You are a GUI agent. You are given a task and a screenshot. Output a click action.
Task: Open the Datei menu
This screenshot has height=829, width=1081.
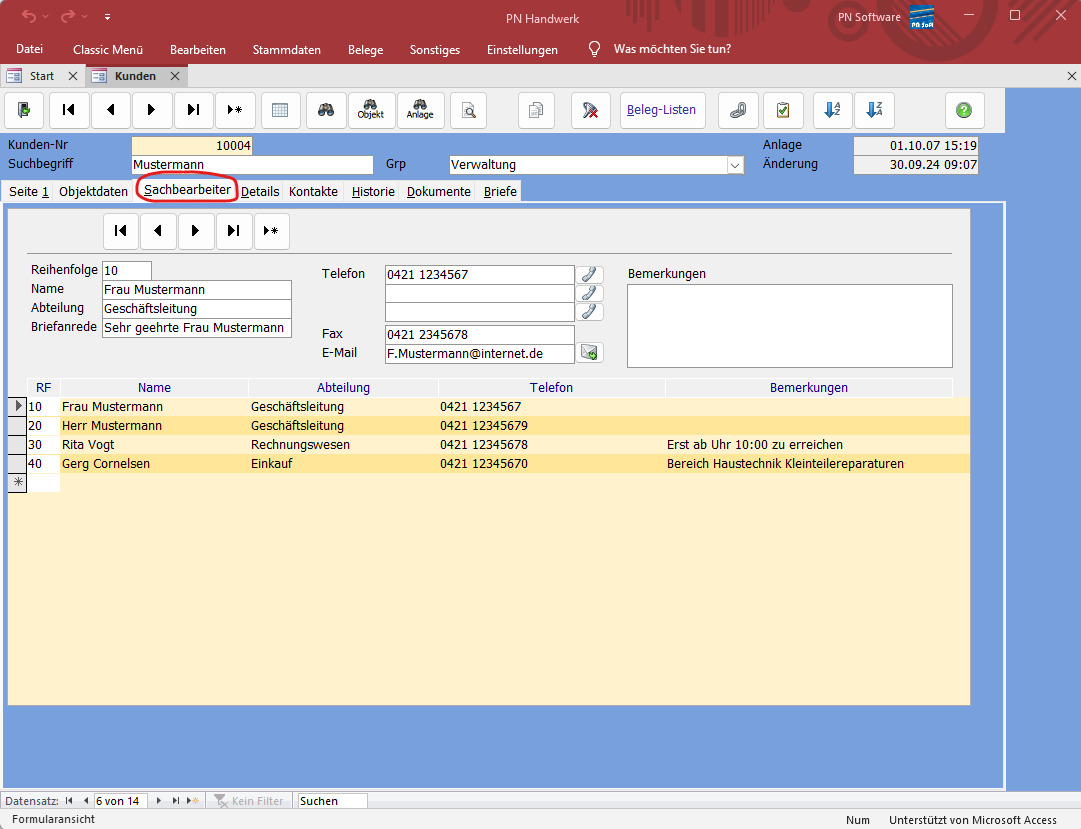click(30, 49)
